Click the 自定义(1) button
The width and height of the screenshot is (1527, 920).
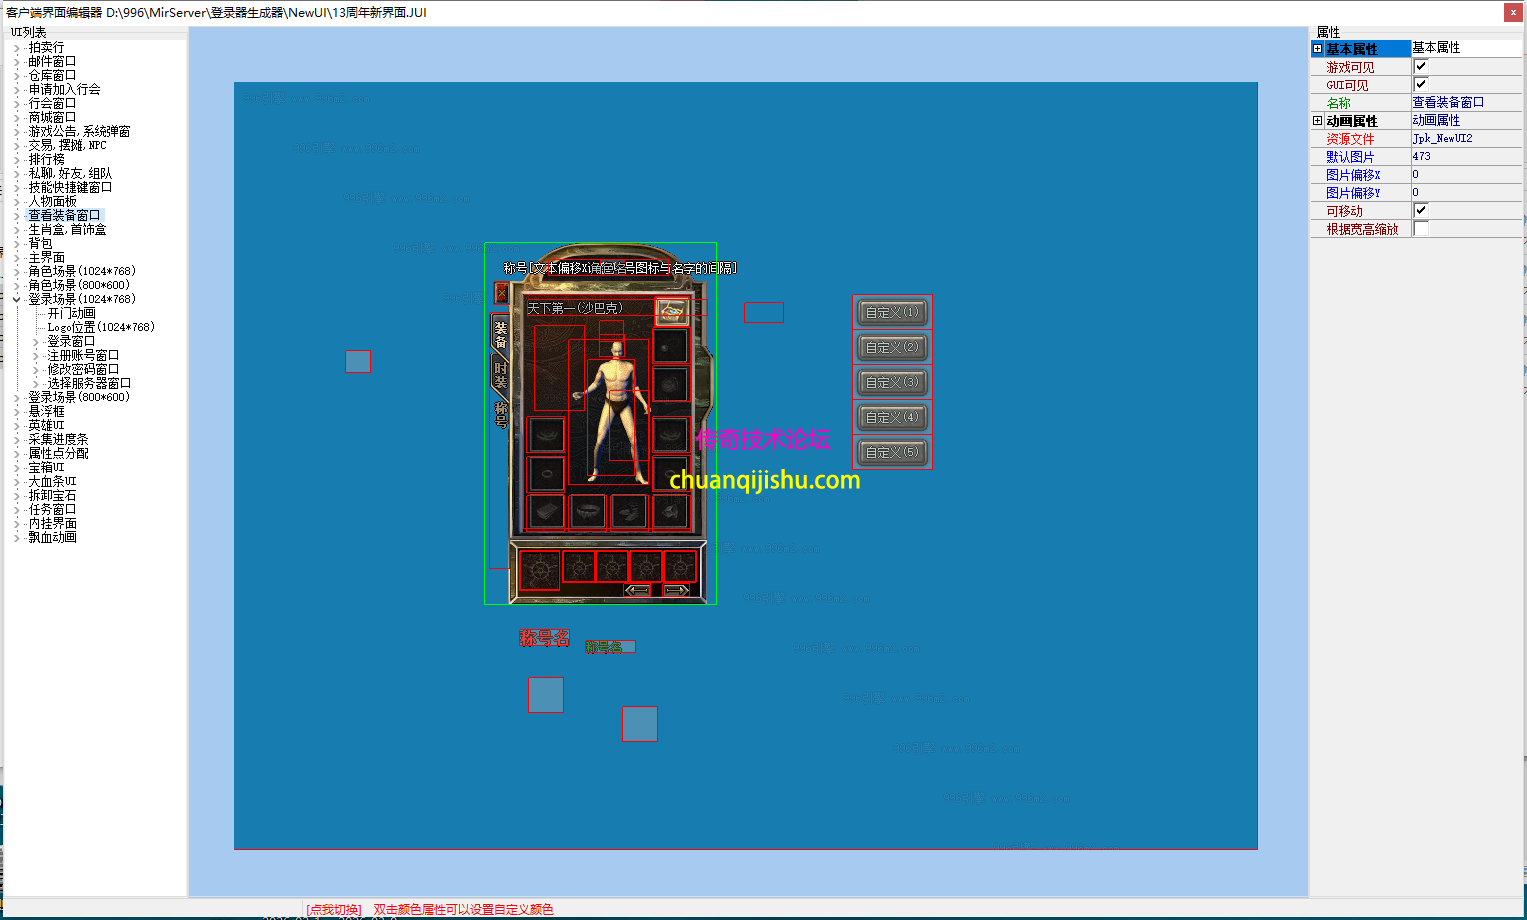pos(891,311)
